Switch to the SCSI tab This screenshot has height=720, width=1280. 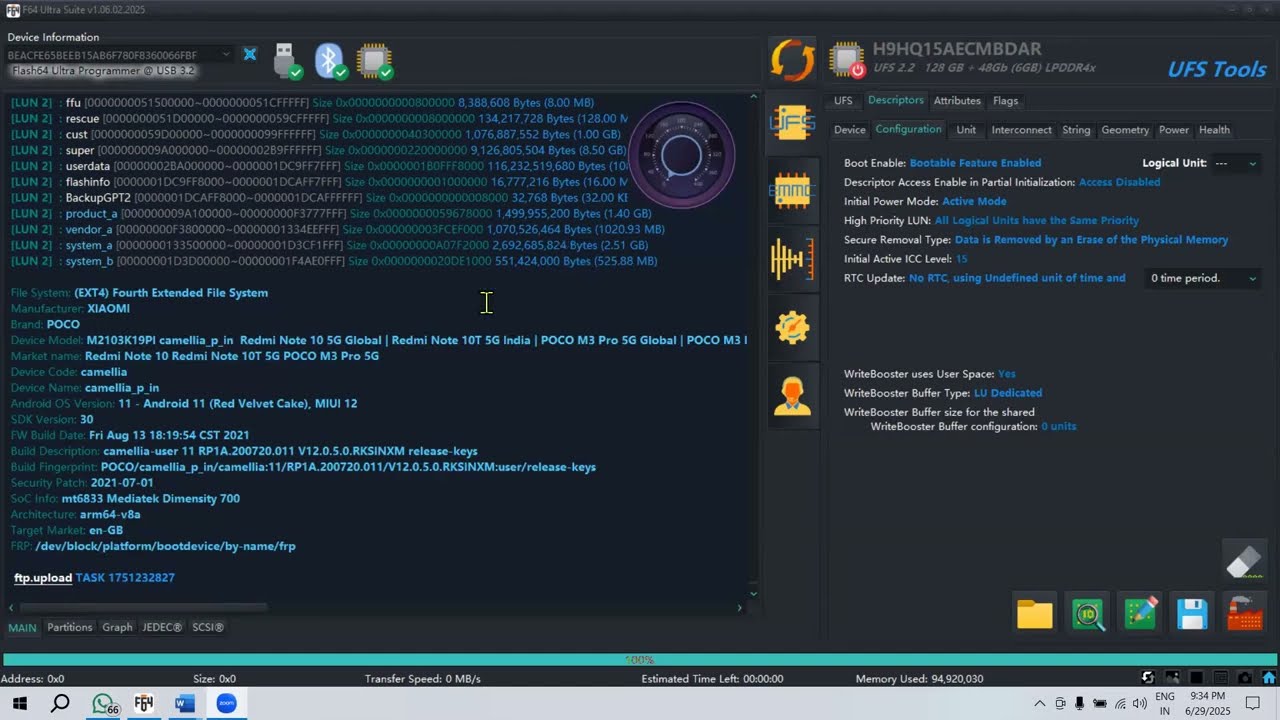pyautogui.click(x=208, y=627)
